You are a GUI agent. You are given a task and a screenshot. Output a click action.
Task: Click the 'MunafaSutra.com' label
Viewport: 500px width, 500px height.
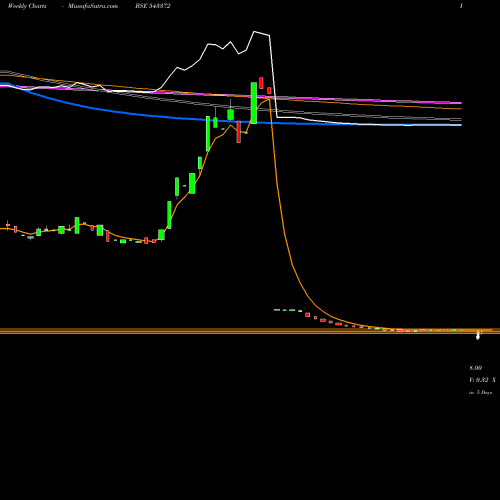93,6
